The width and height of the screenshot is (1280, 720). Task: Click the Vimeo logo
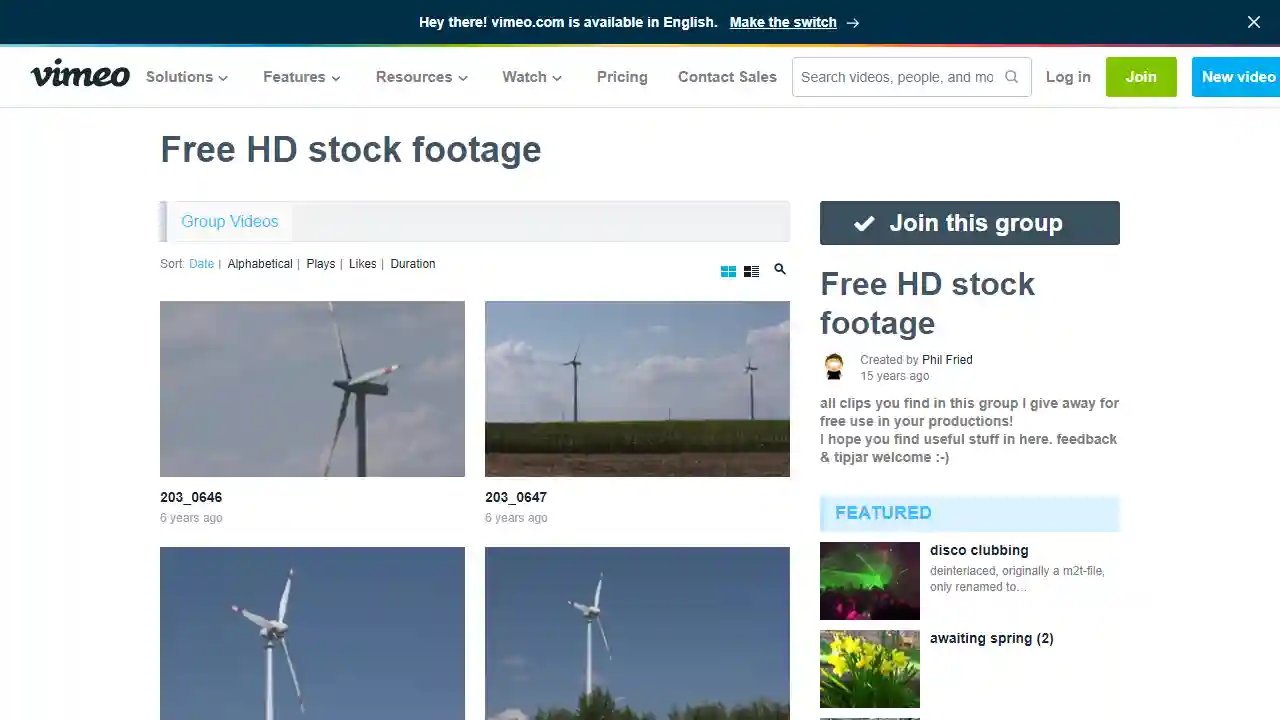[80, 74]
